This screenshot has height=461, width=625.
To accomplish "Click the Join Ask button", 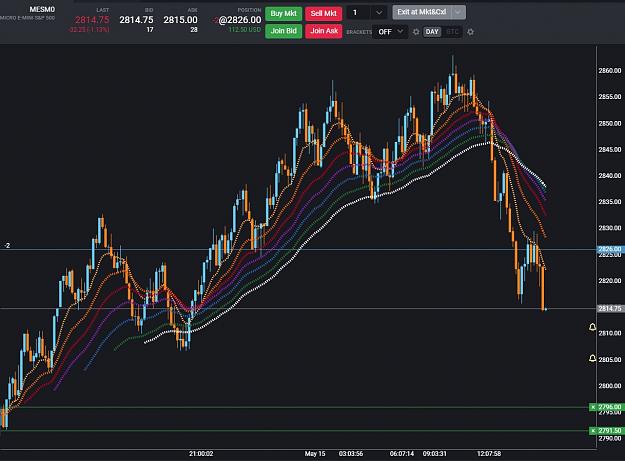I will [x=324, y=31].
